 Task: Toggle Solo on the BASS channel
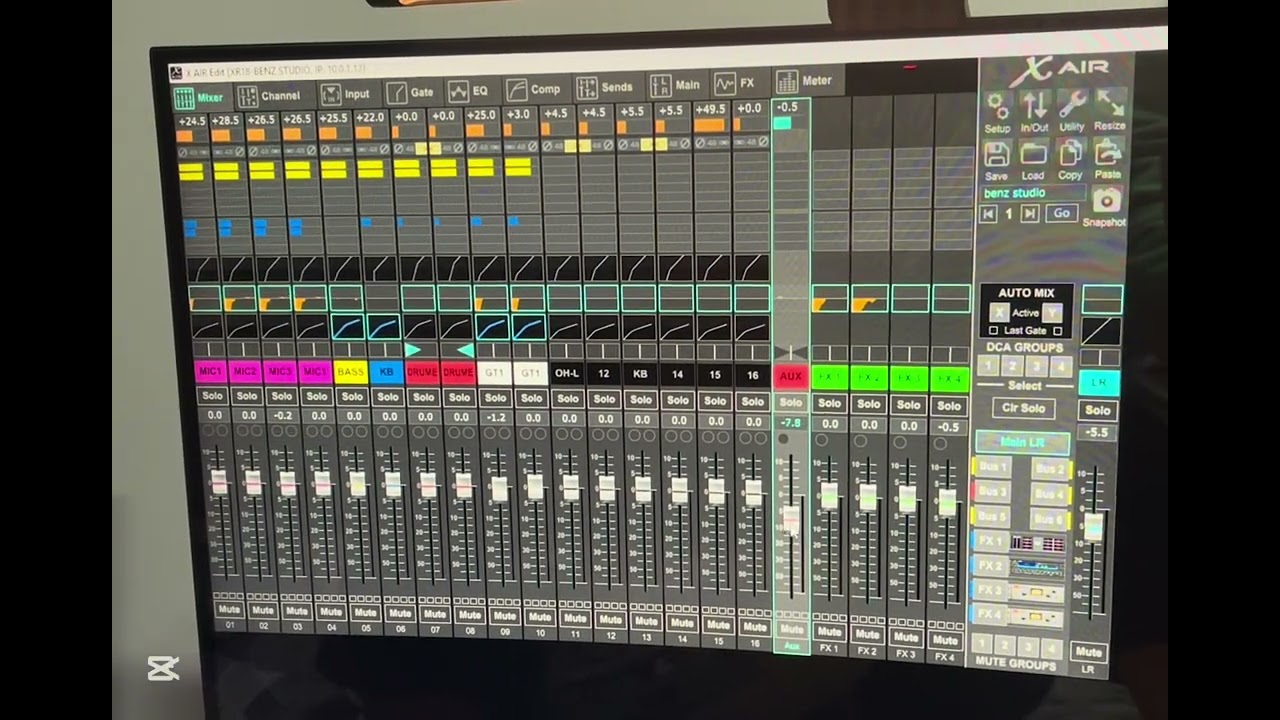pyautogui.click(x=352, y=396)
